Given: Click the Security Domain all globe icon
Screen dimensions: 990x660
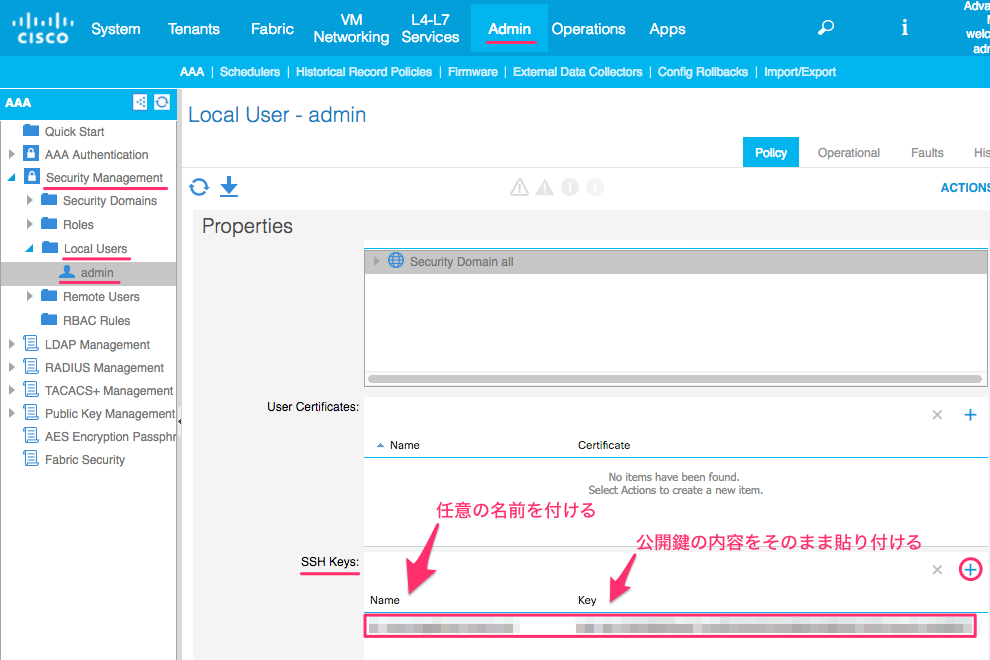Looking at the screenshot, I should click(x=396, y=260).
